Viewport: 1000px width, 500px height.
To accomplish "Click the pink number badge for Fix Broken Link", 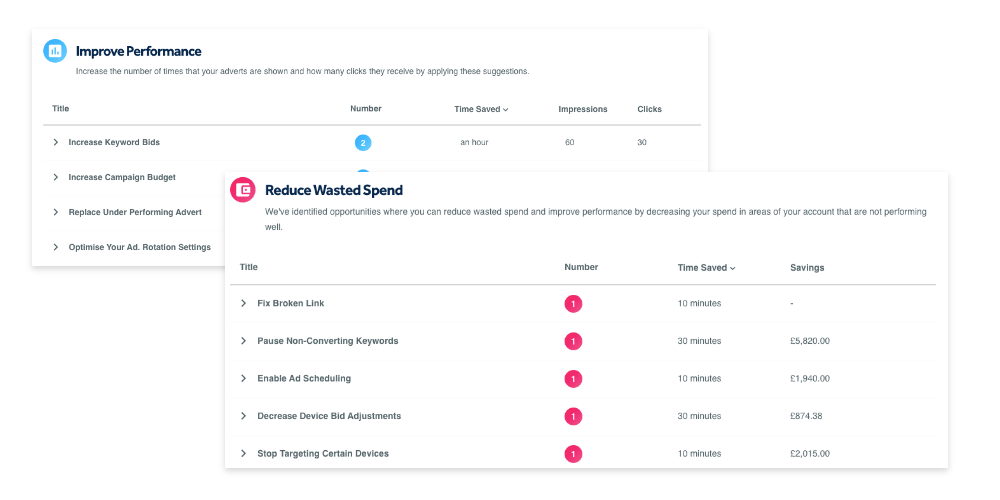I will tap(573, 304).
